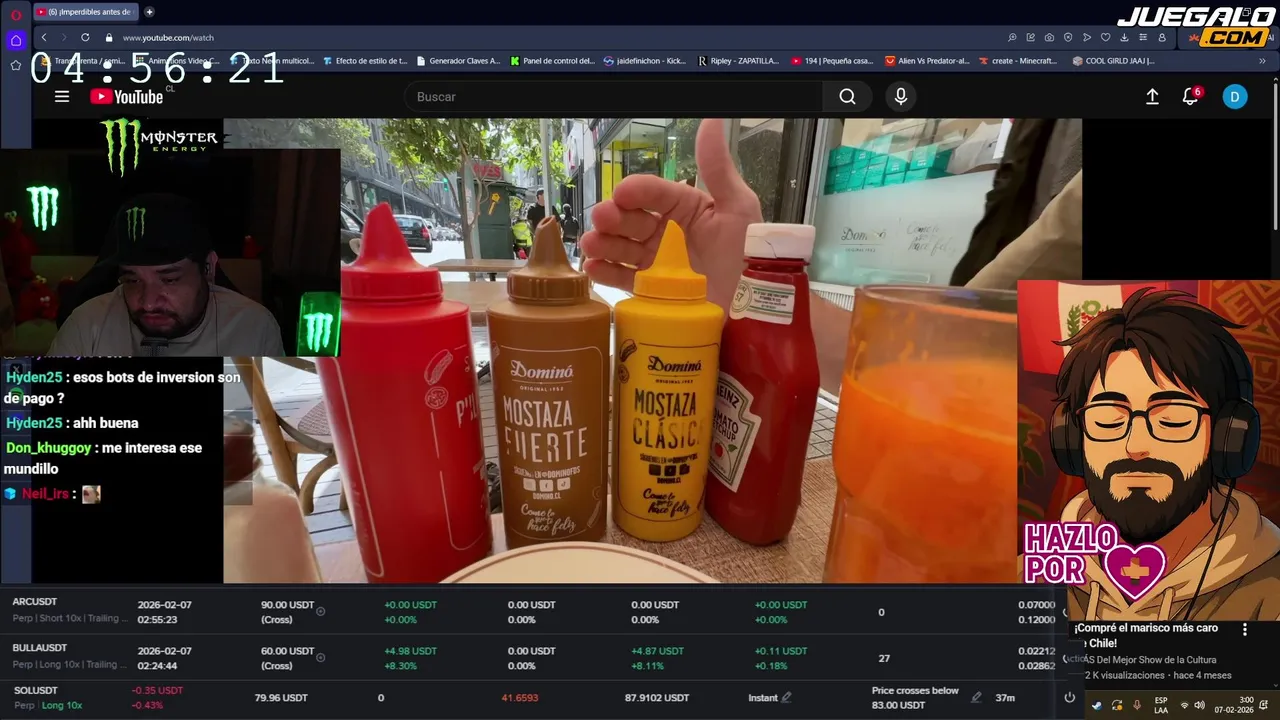The image size is (1280, 720).
Task: Click the address bar www.youtube.com/watch
Action: pos(168,38)
